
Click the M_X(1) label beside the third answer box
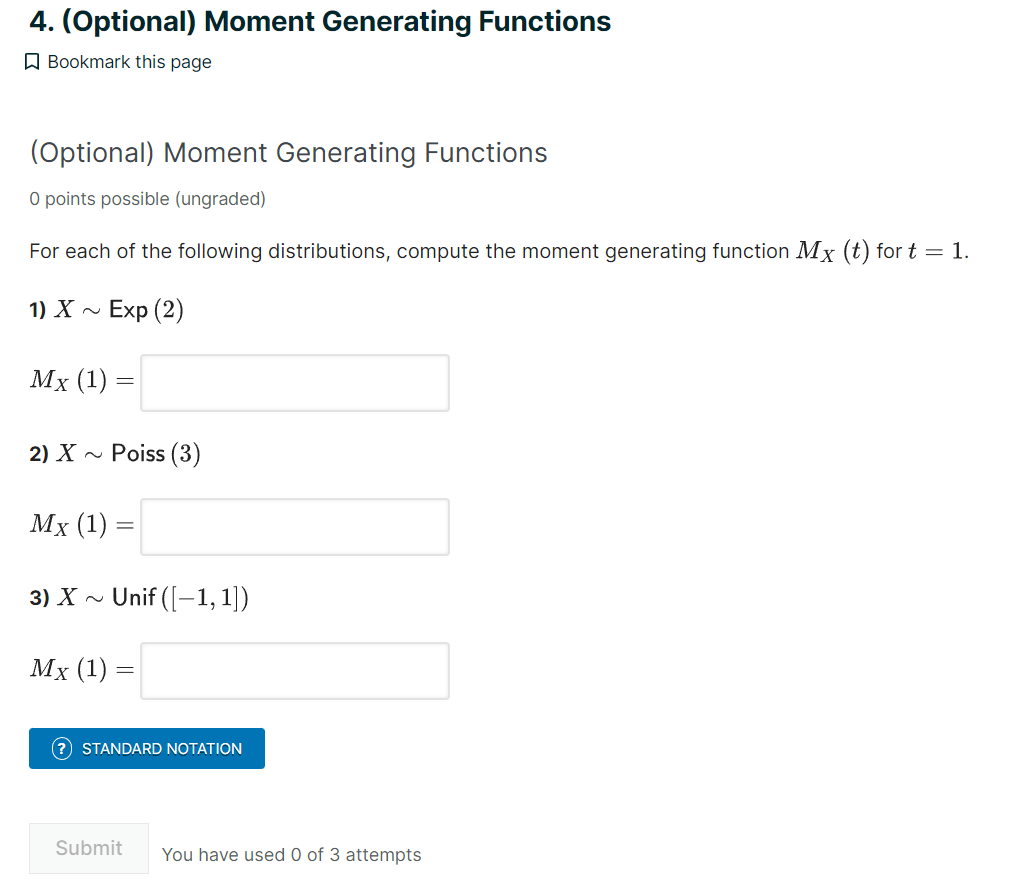click(80, 668)
